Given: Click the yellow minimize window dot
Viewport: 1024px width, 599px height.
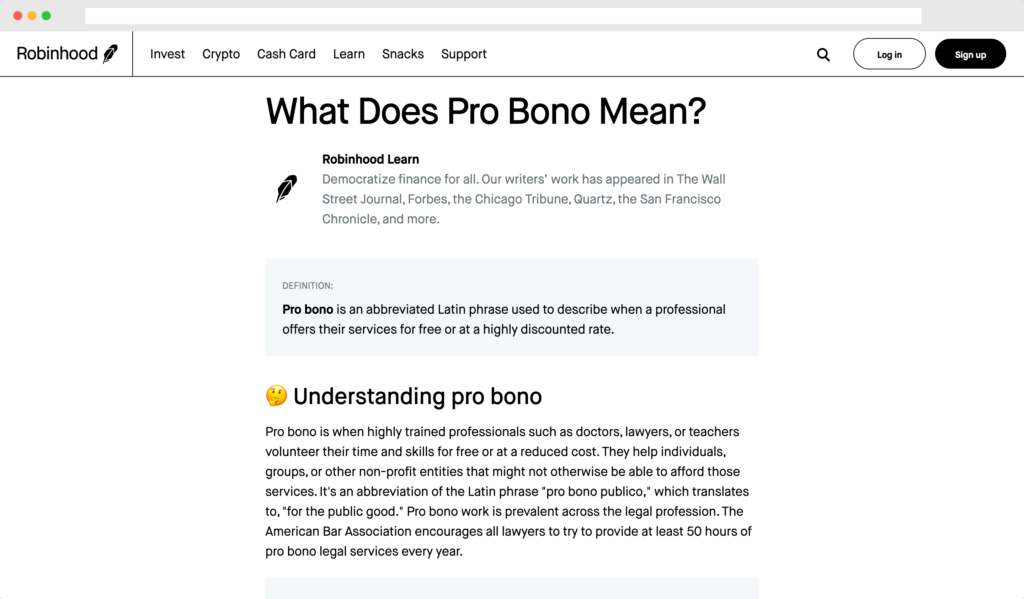Looking at the screenshot, I should pos(32,16).
